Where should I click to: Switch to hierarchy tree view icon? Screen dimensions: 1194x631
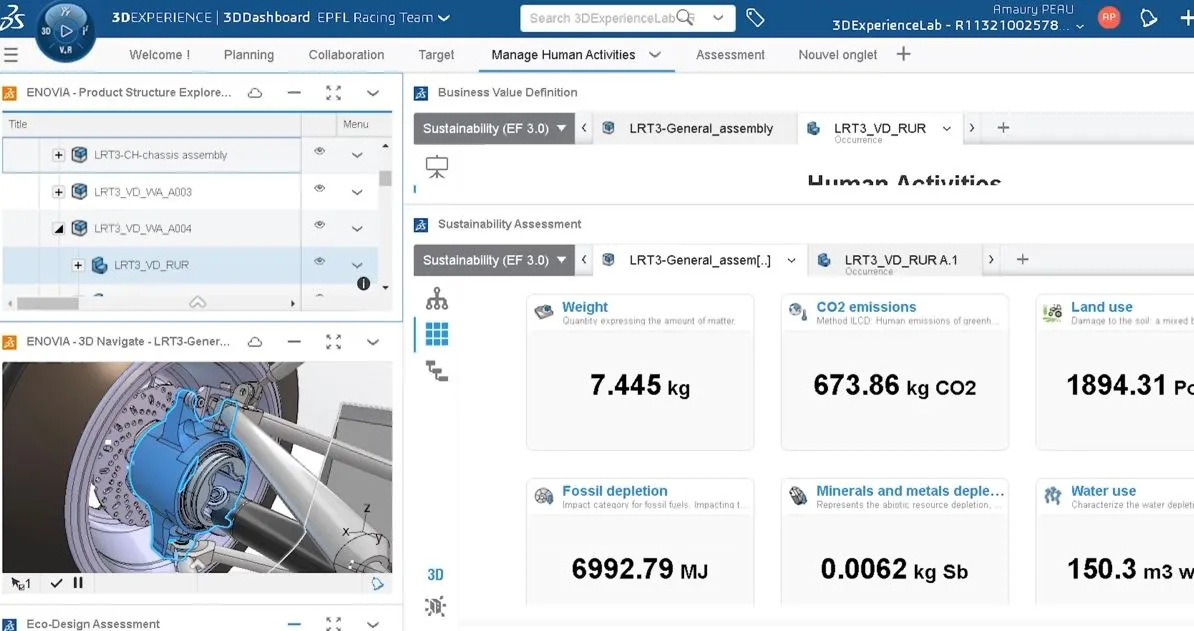pos(437,299)
